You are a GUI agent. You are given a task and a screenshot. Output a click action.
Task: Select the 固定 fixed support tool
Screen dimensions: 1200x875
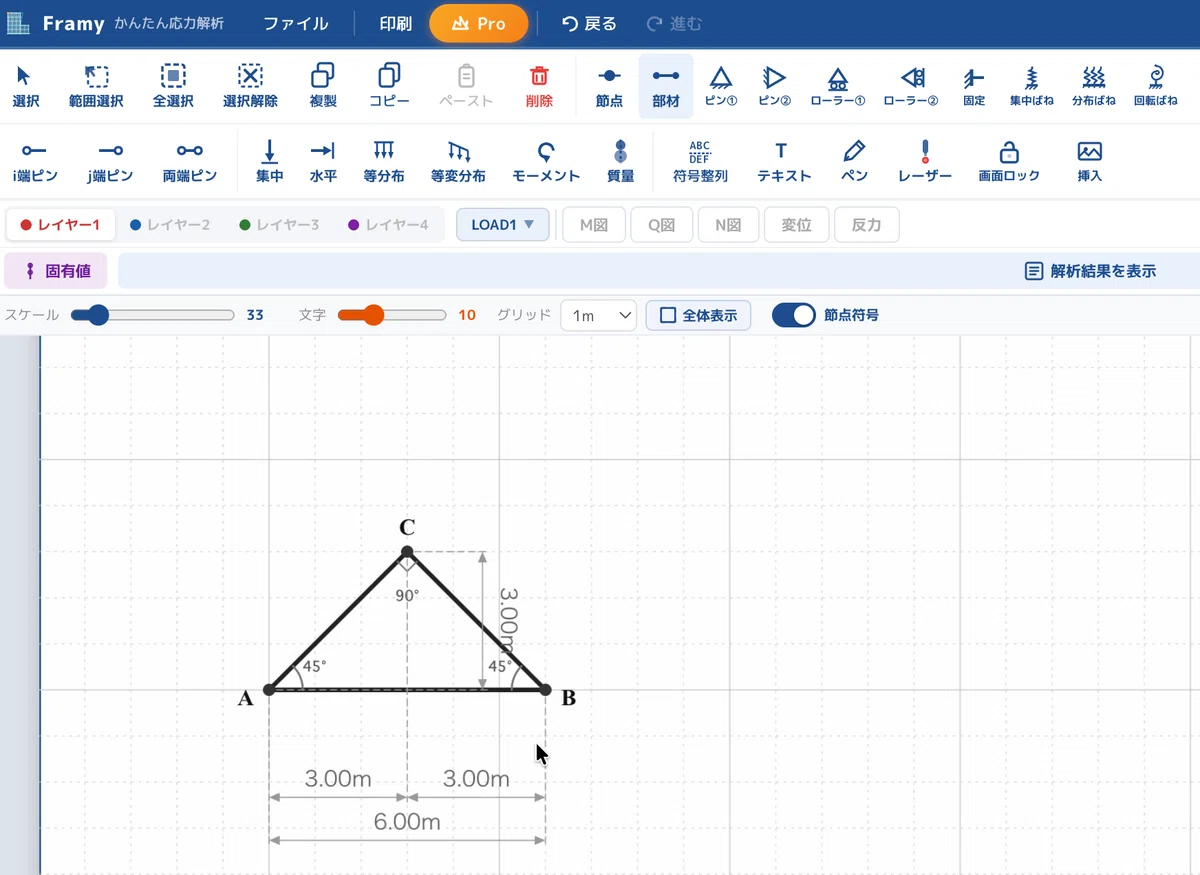[x=974, y=86]
